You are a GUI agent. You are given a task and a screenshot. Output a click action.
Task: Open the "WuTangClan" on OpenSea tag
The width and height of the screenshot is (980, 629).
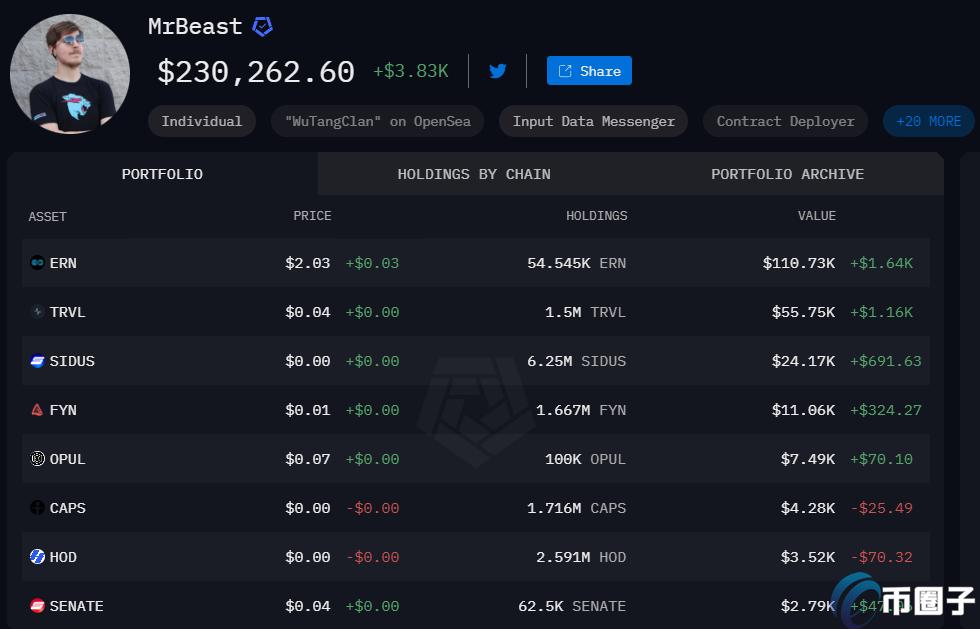[377, 121]
